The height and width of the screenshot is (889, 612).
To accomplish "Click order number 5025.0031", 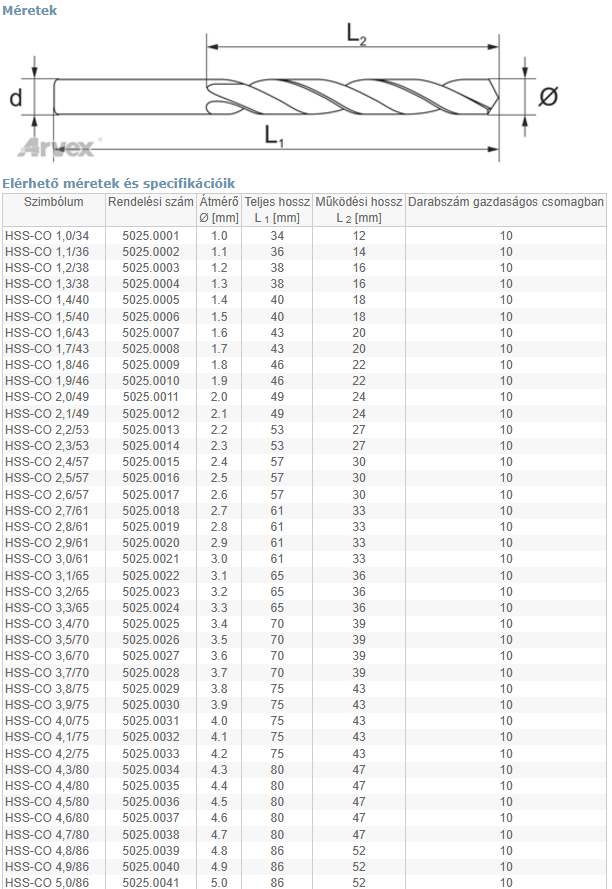I will click(x=151, y=721).
